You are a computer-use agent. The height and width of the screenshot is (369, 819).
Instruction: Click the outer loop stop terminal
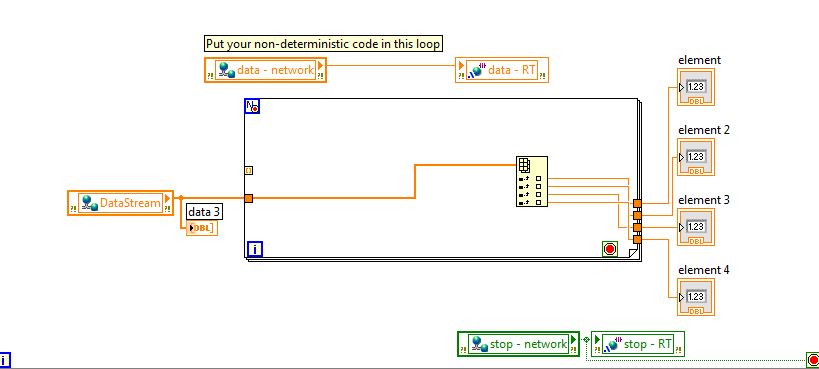812,360
